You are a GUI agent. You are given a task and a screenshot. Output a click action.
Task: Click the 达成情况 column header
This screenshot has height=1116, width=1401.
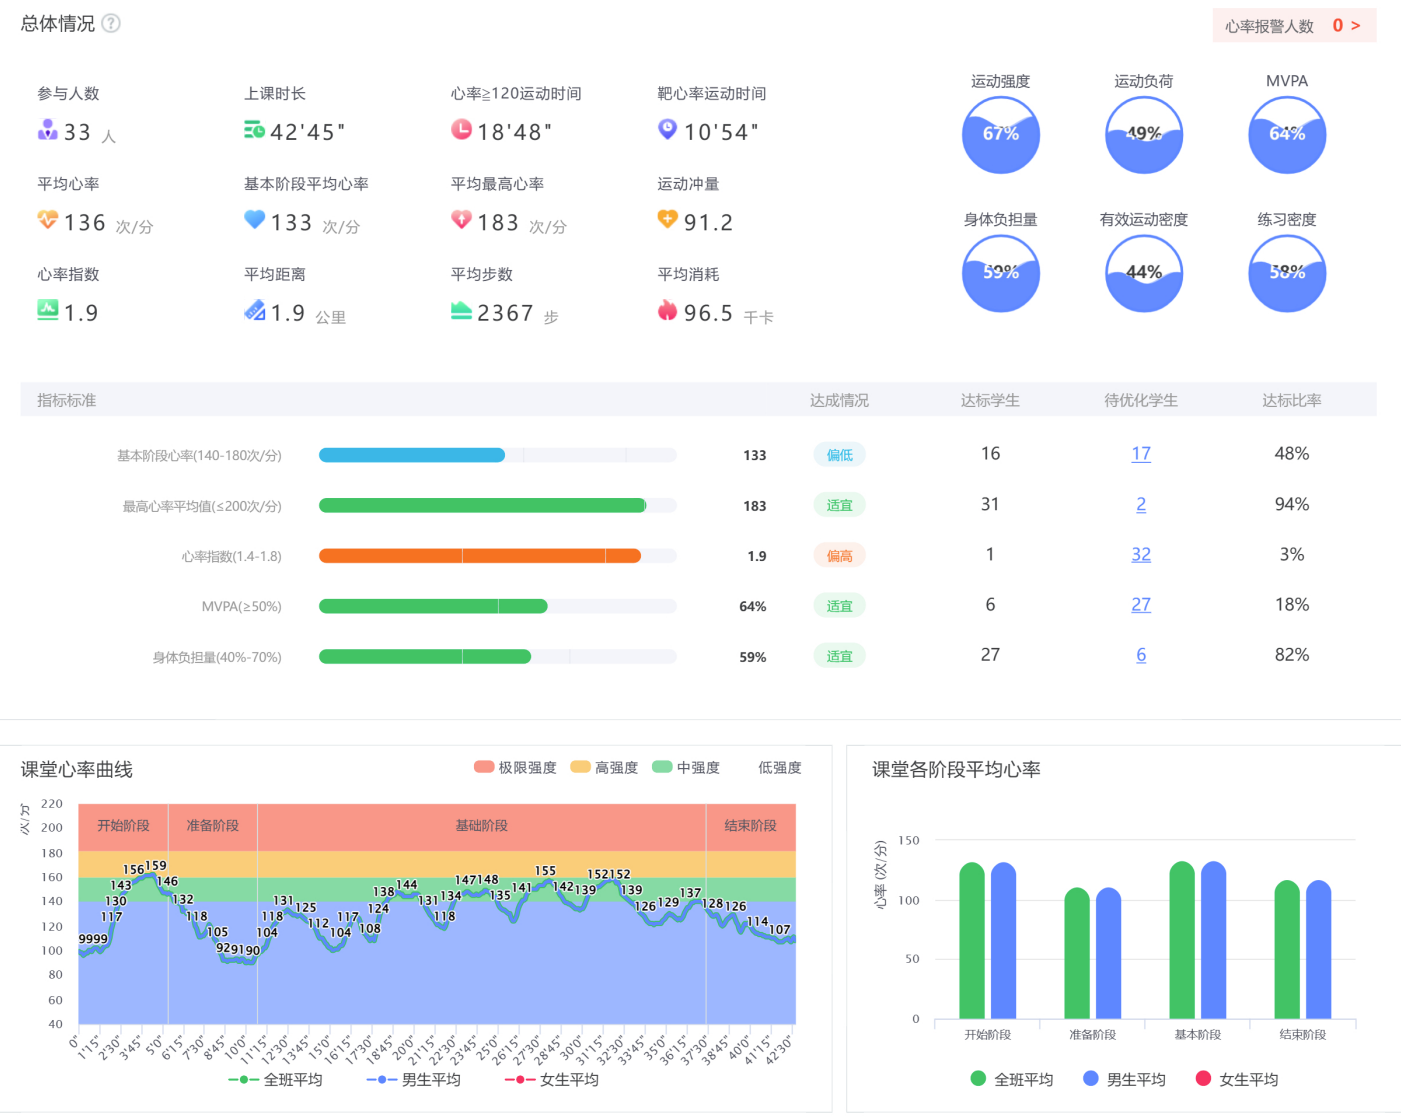839,400
